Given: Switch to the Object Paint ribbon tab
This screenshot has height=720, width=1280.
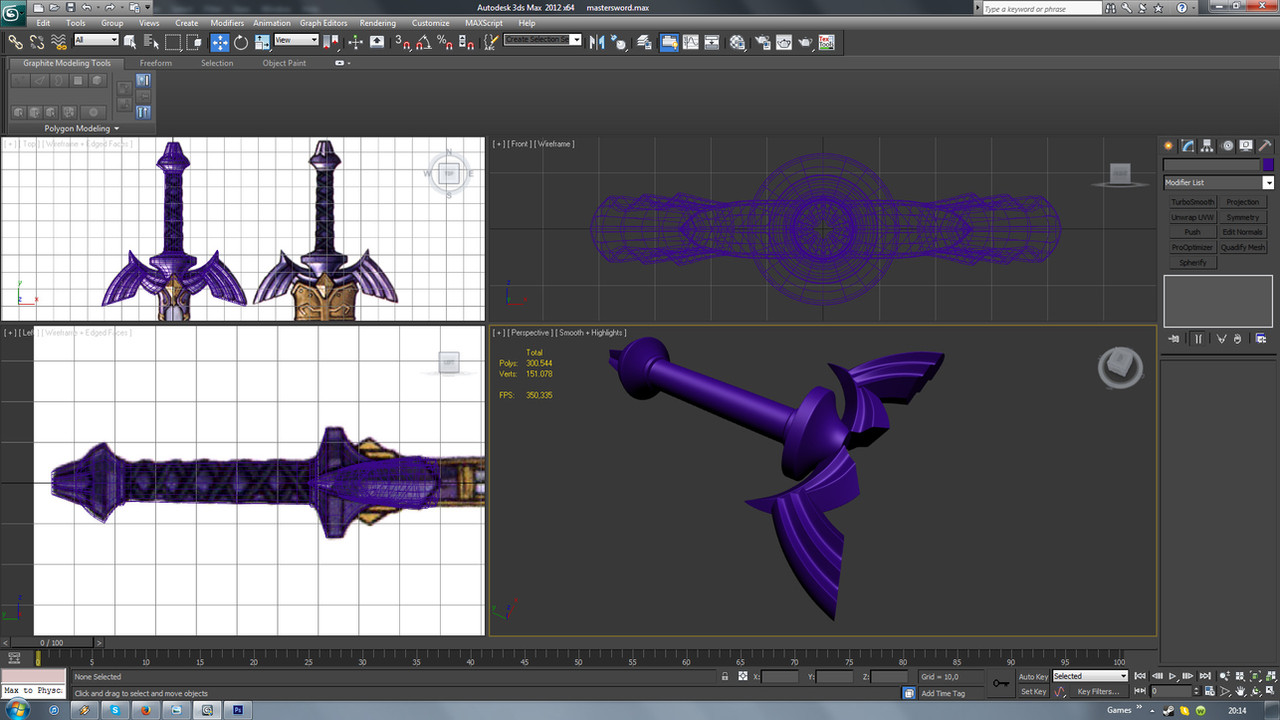Looking at the screenshot, I should pyautogui.click(x=284, y=63).
